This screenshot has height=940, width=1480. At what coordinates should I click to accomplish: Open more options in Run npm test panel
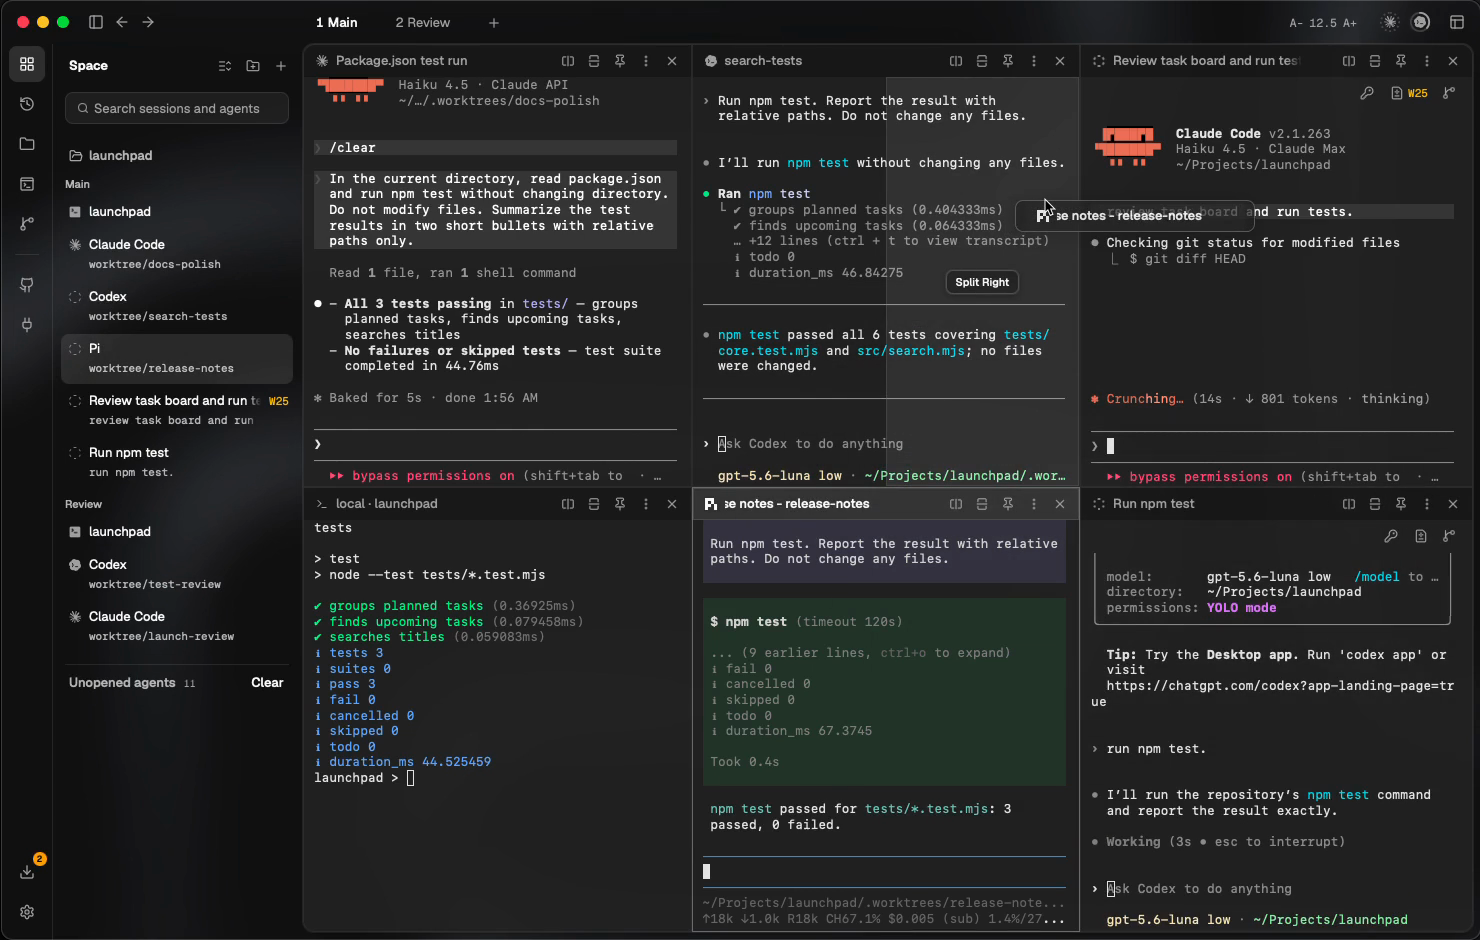1427,504
